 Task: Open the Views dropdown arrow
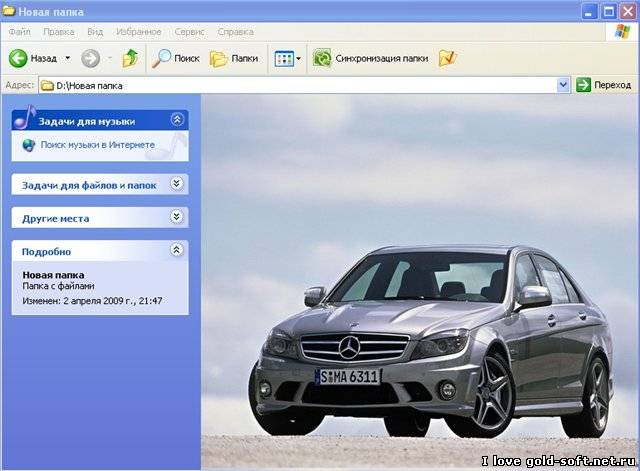tap(298, 59)
